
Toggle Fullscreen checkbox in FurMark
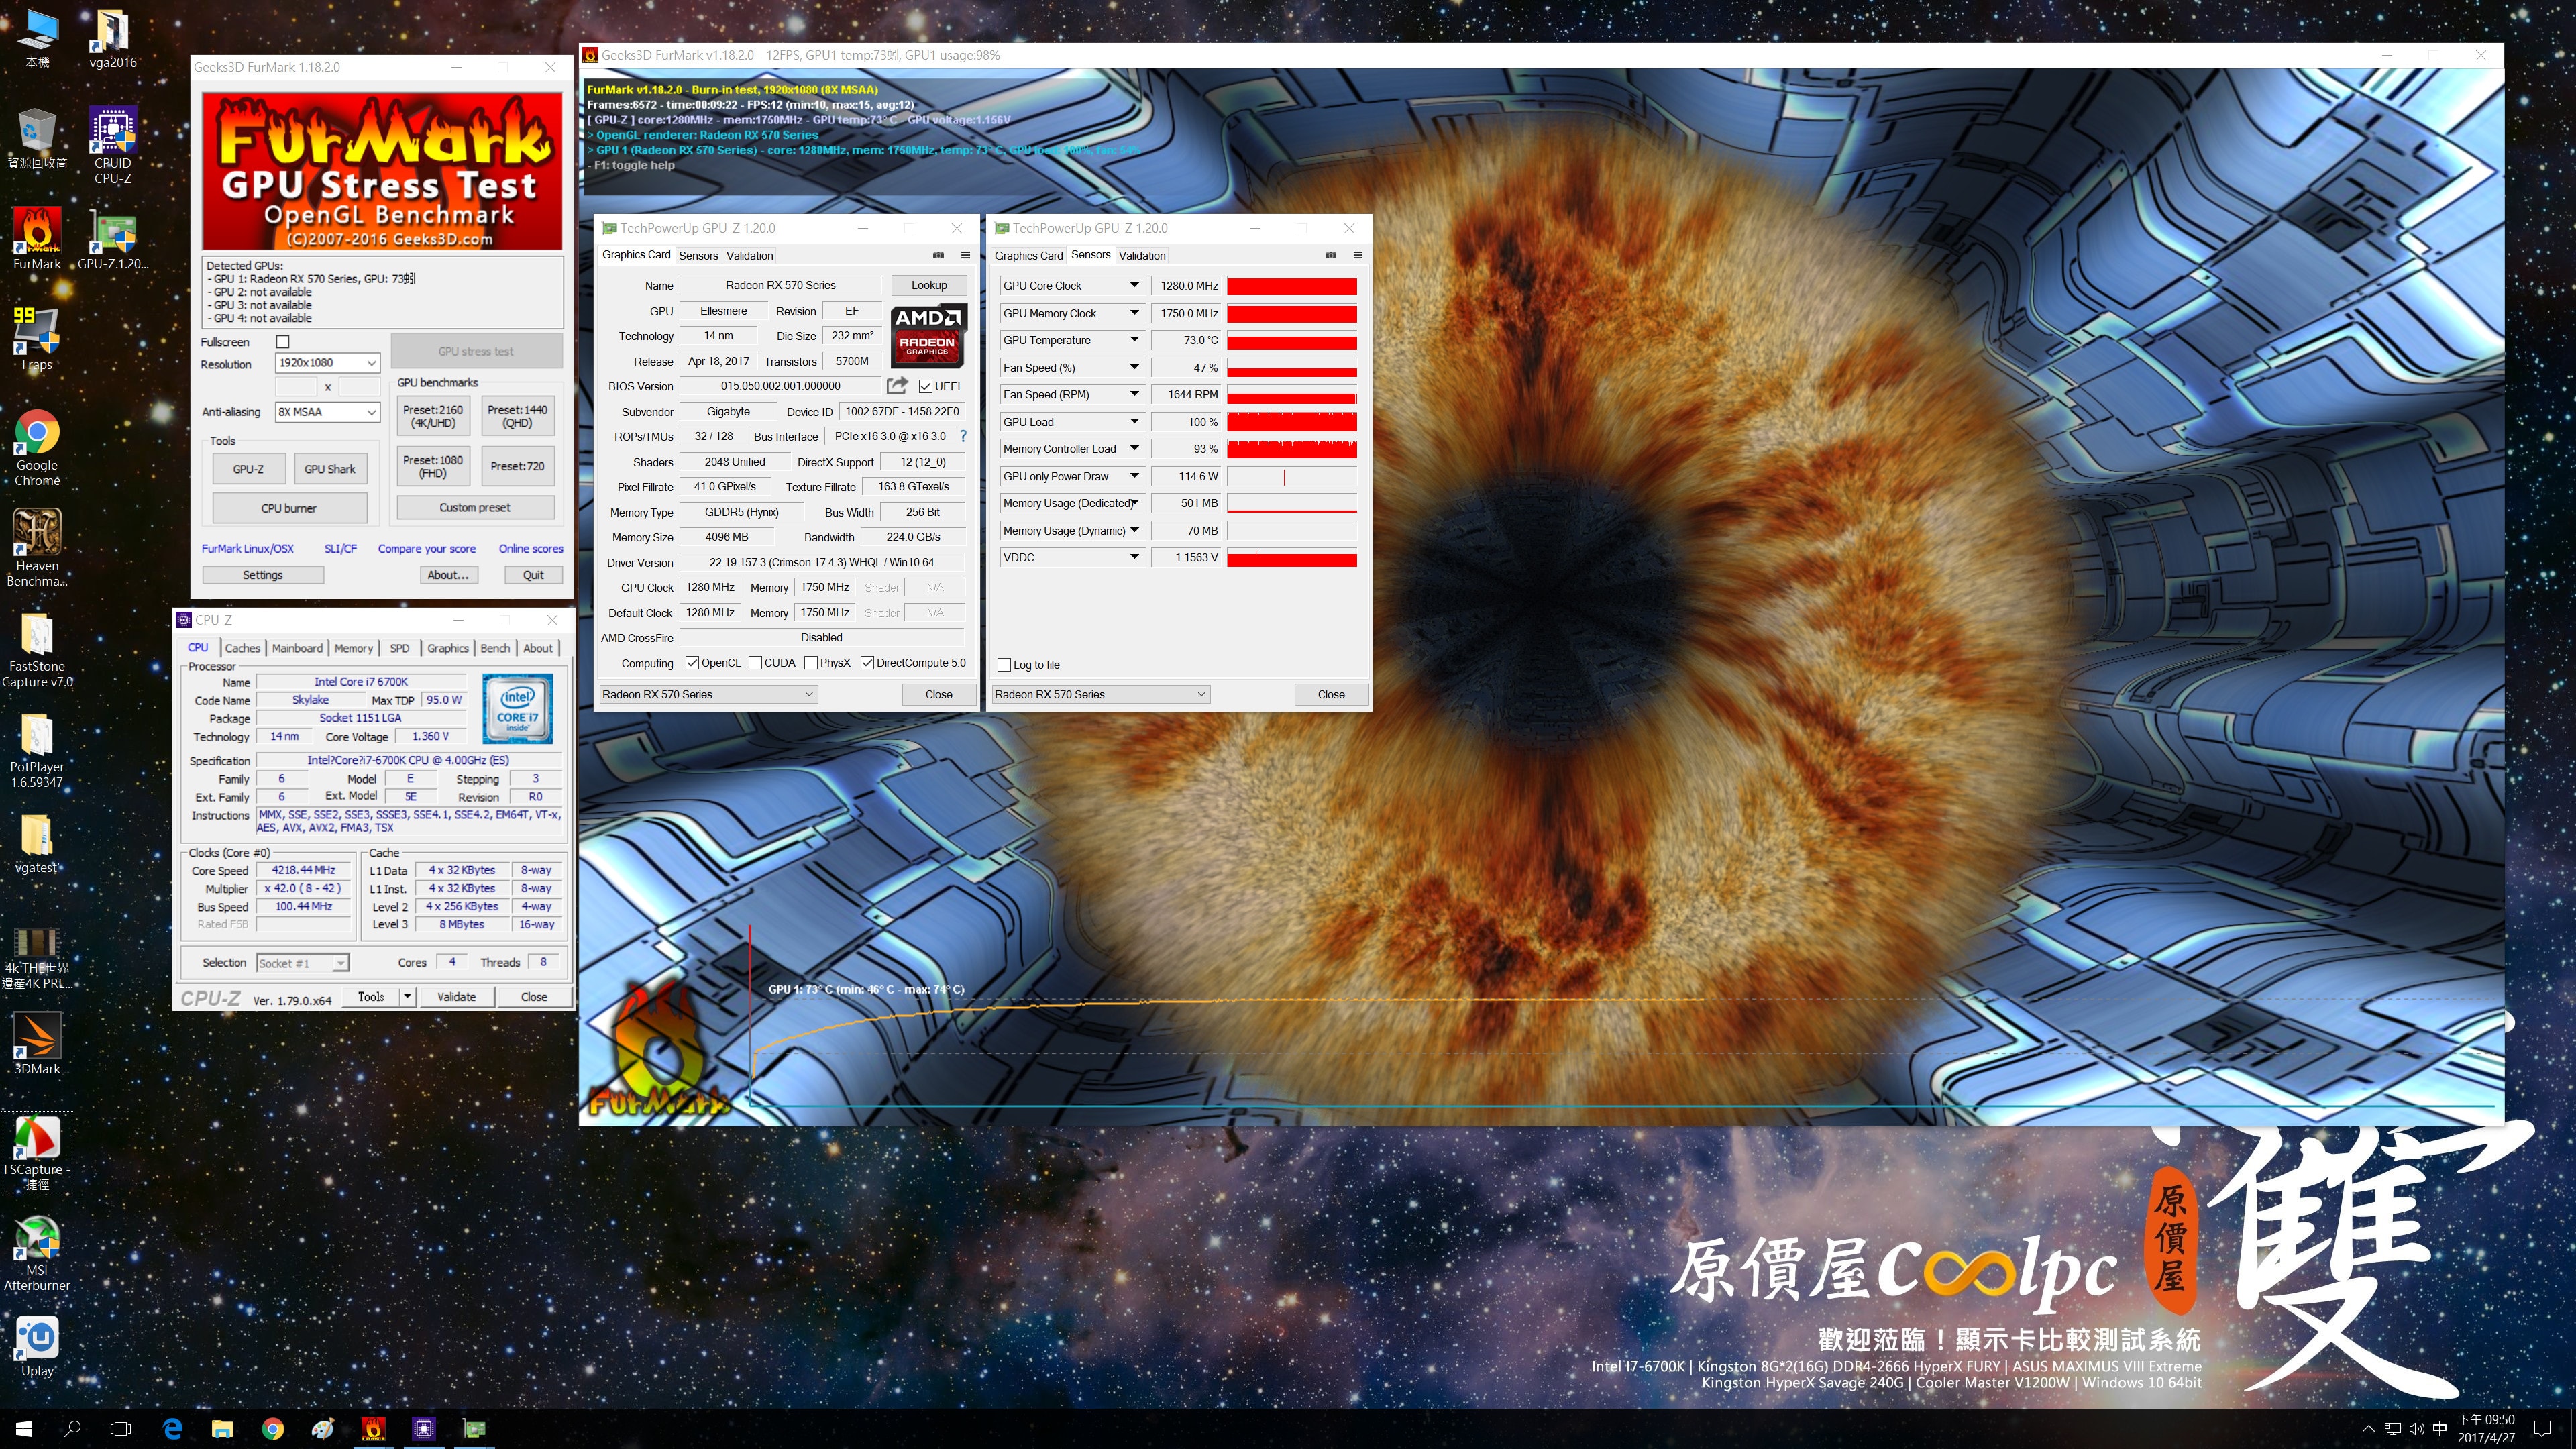pyautogui.click(x=283, y=342)
